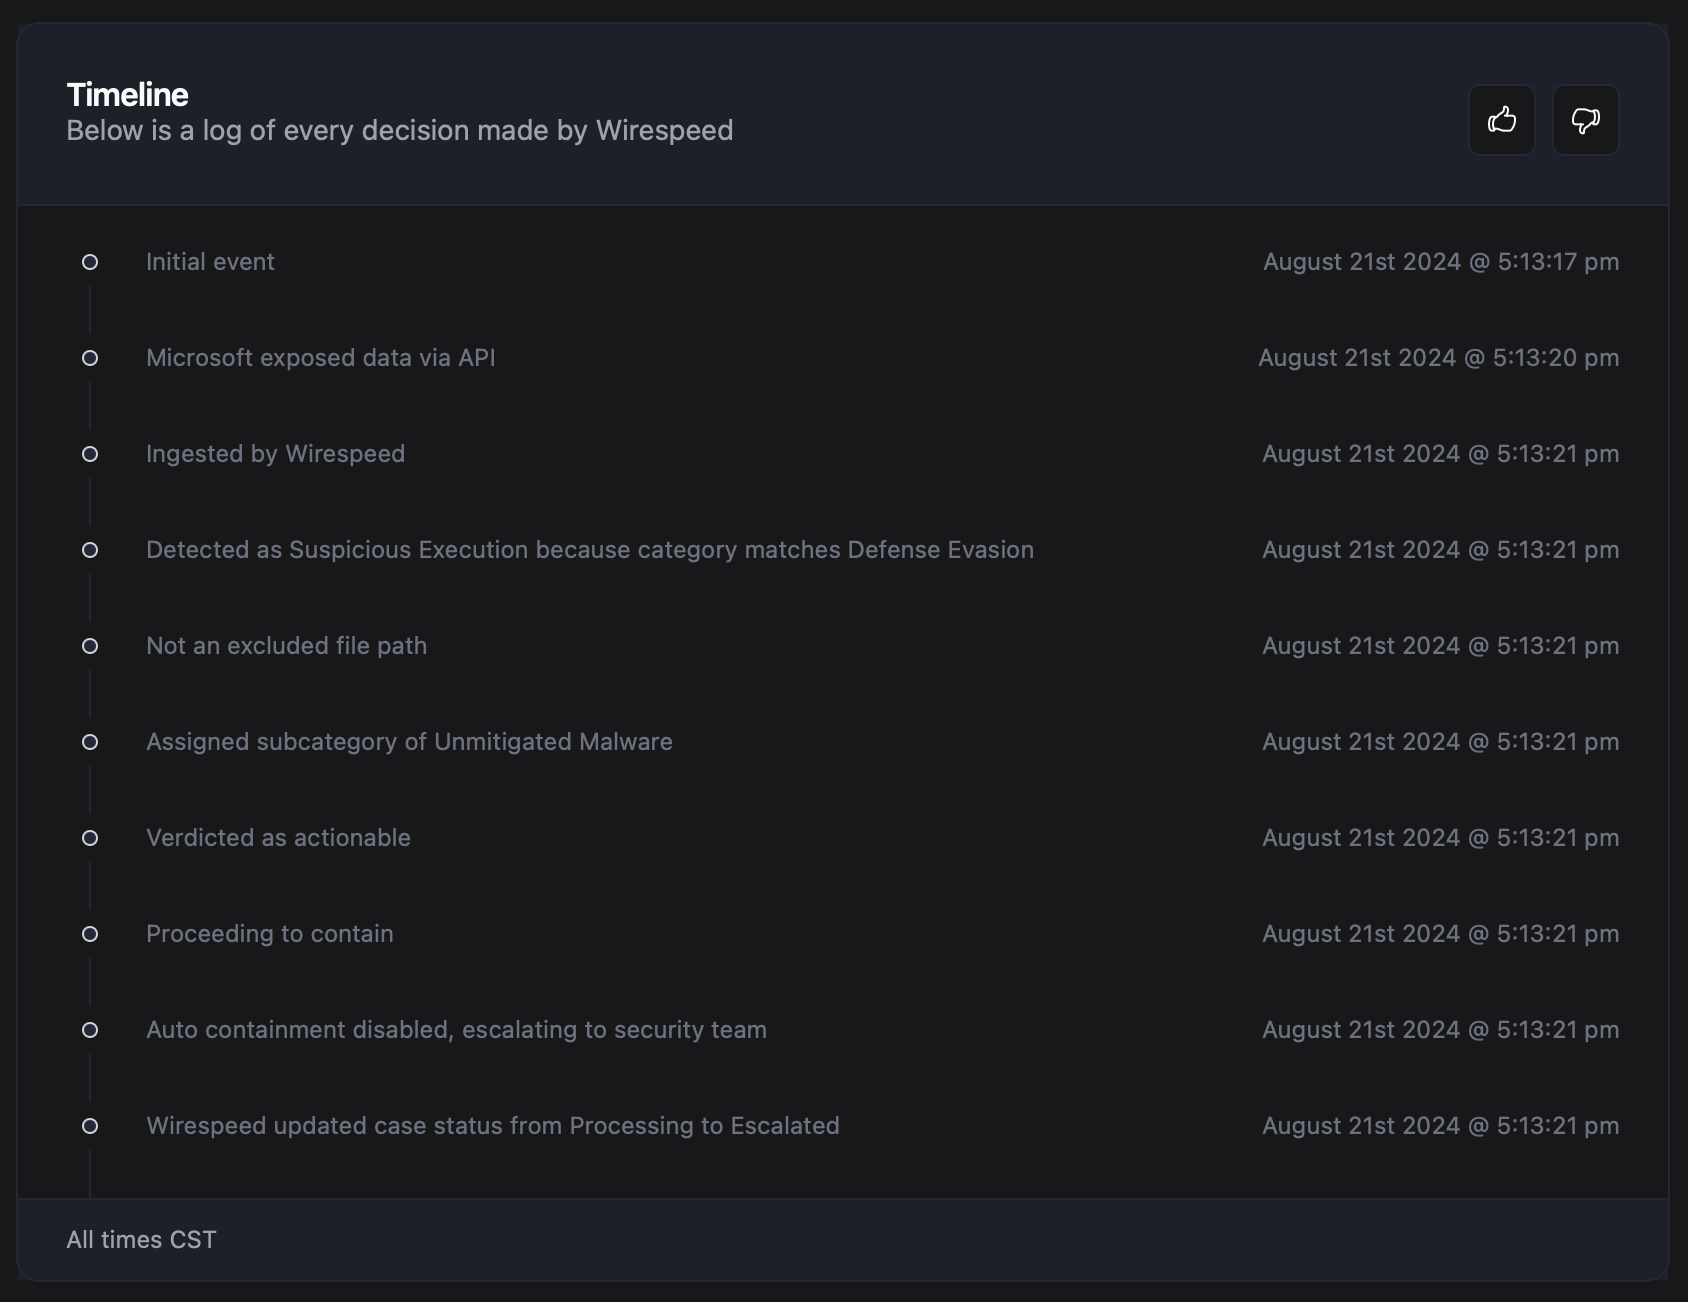Select the August 21st 5:13:17 pm timestamp
The height and width of the screenshot is (1302, 1688).
coord(1441,261)
